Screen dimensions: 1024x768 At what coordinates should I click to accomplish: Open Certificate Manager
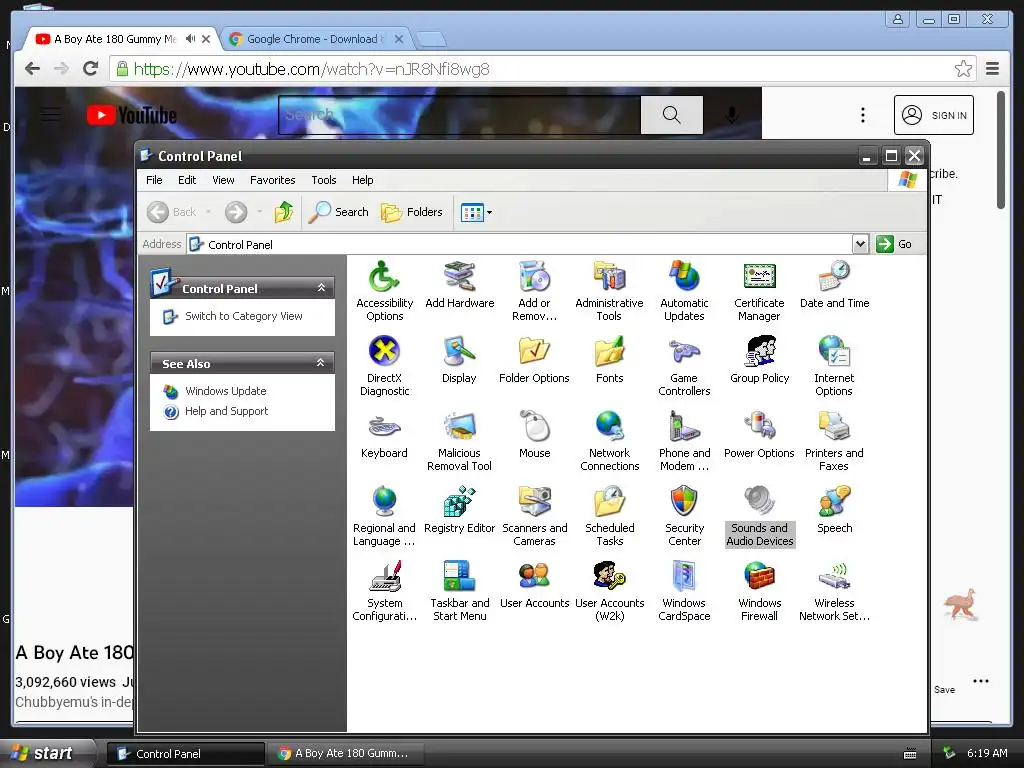(x=759, y=291)
